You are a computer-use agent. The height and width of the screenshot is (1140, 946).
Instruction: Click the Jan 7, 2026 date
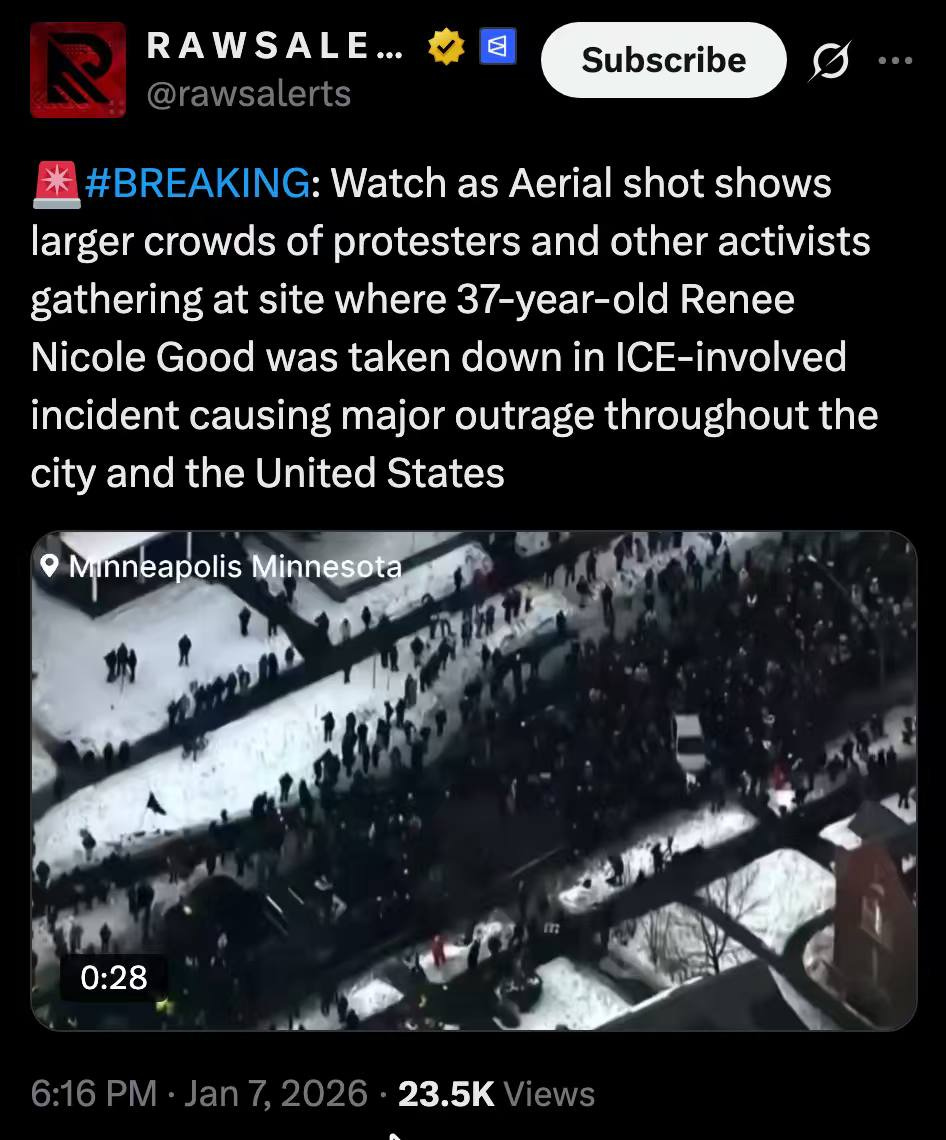coord(276,1093)
